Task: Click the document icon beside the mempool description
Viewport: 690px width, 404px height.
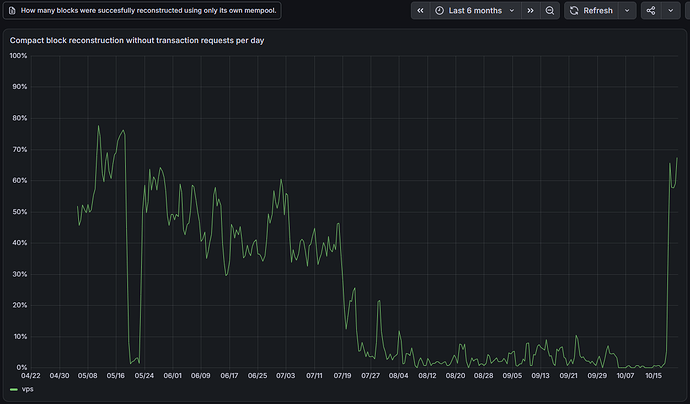Action: [12, 11]
